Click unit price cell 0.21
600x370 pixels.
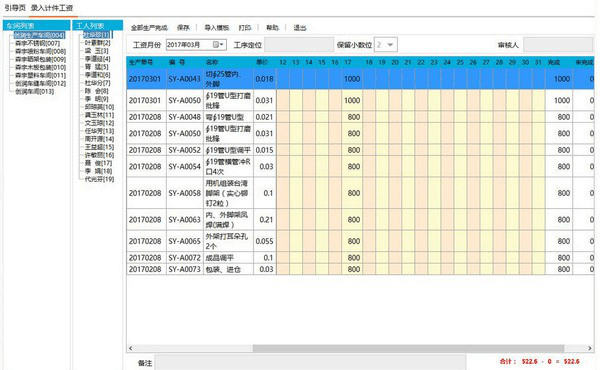pos(264,220)
